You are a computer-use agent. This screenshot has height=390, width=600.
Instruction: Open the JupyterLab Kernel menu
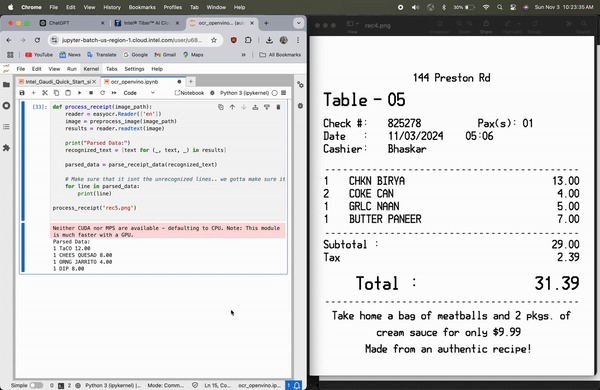[91, 69]
